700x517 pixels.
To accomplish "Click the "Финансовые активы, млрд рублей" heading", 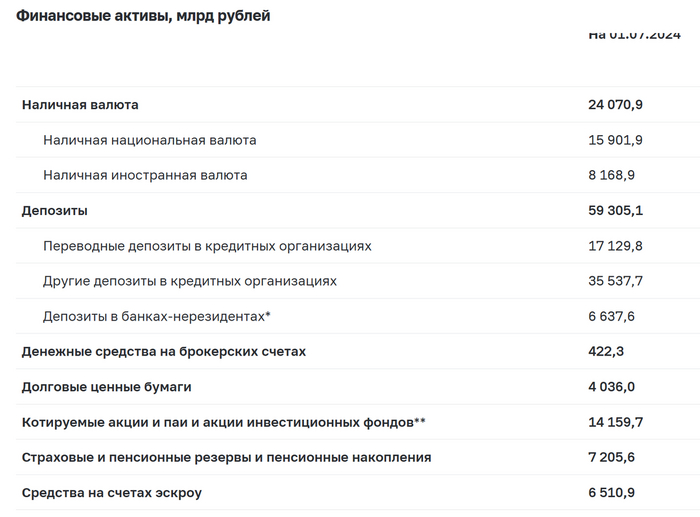I will (143, 16).
